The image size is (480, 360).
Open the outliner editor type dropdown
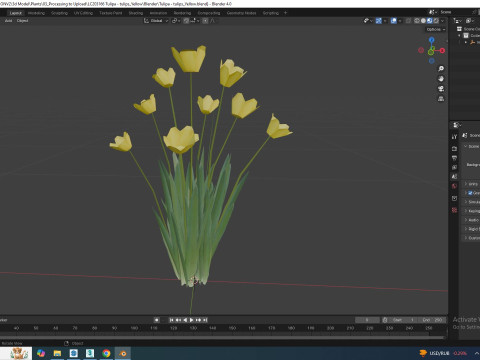coord(457,21)
